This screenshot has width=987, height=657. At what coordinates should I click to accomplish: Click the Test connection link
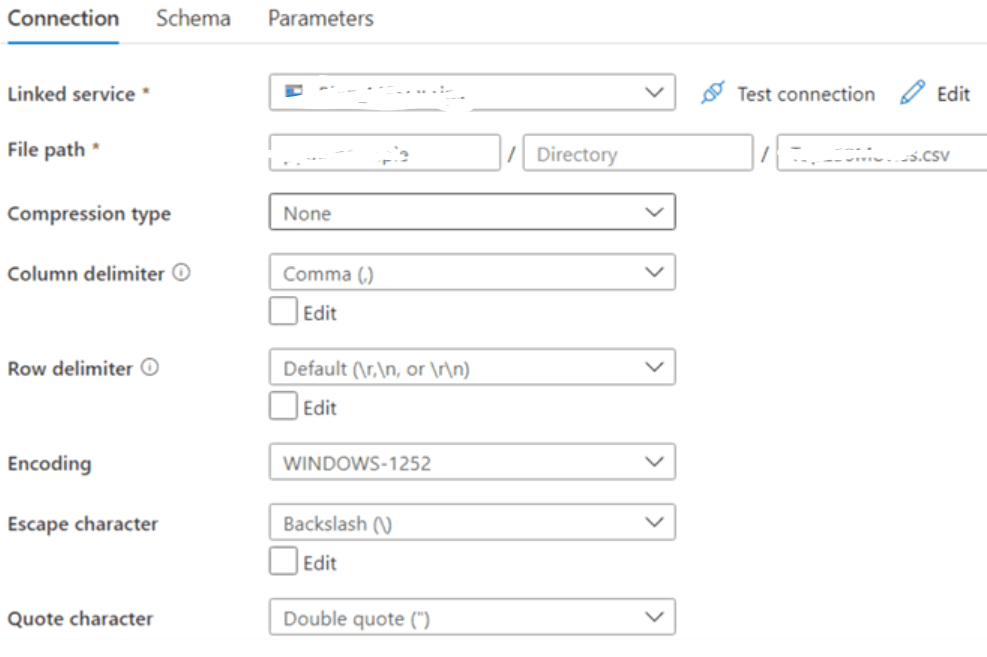pyautogui.click(x=802, y=93)
